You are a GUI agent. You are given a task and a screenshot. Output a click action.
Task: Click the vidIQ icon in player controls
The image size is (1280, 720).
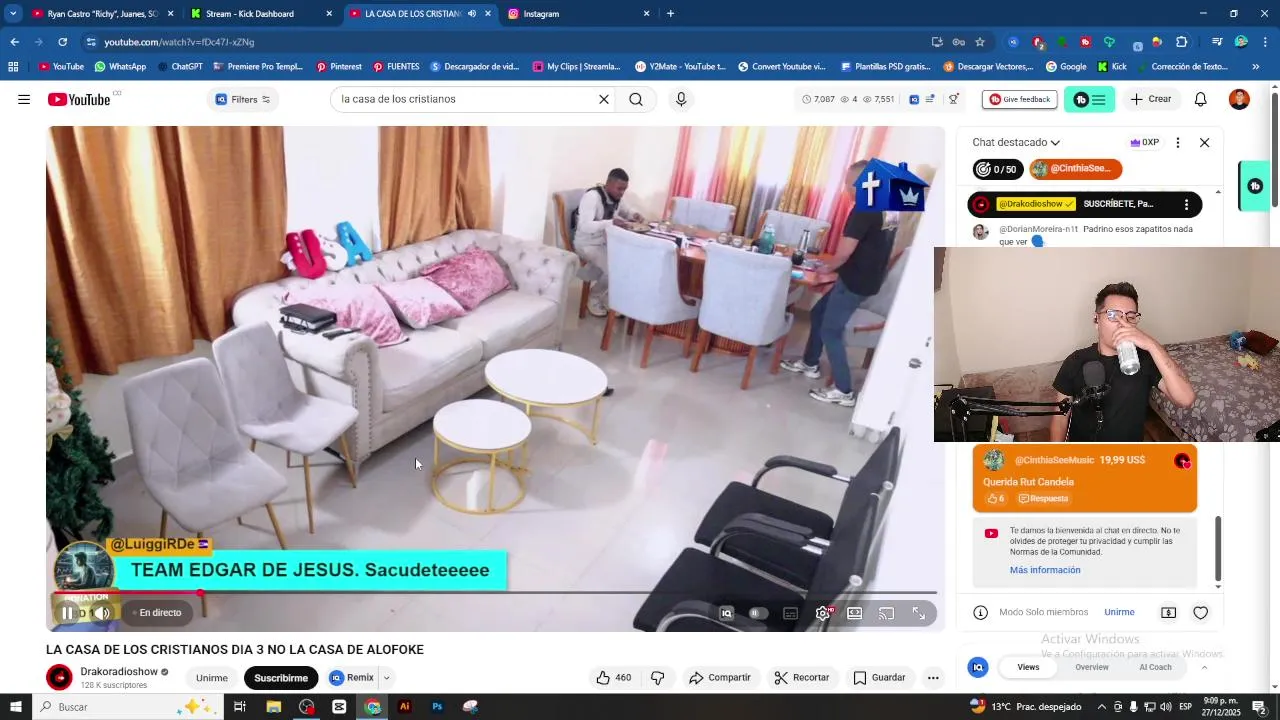click(x=727, y=613)
